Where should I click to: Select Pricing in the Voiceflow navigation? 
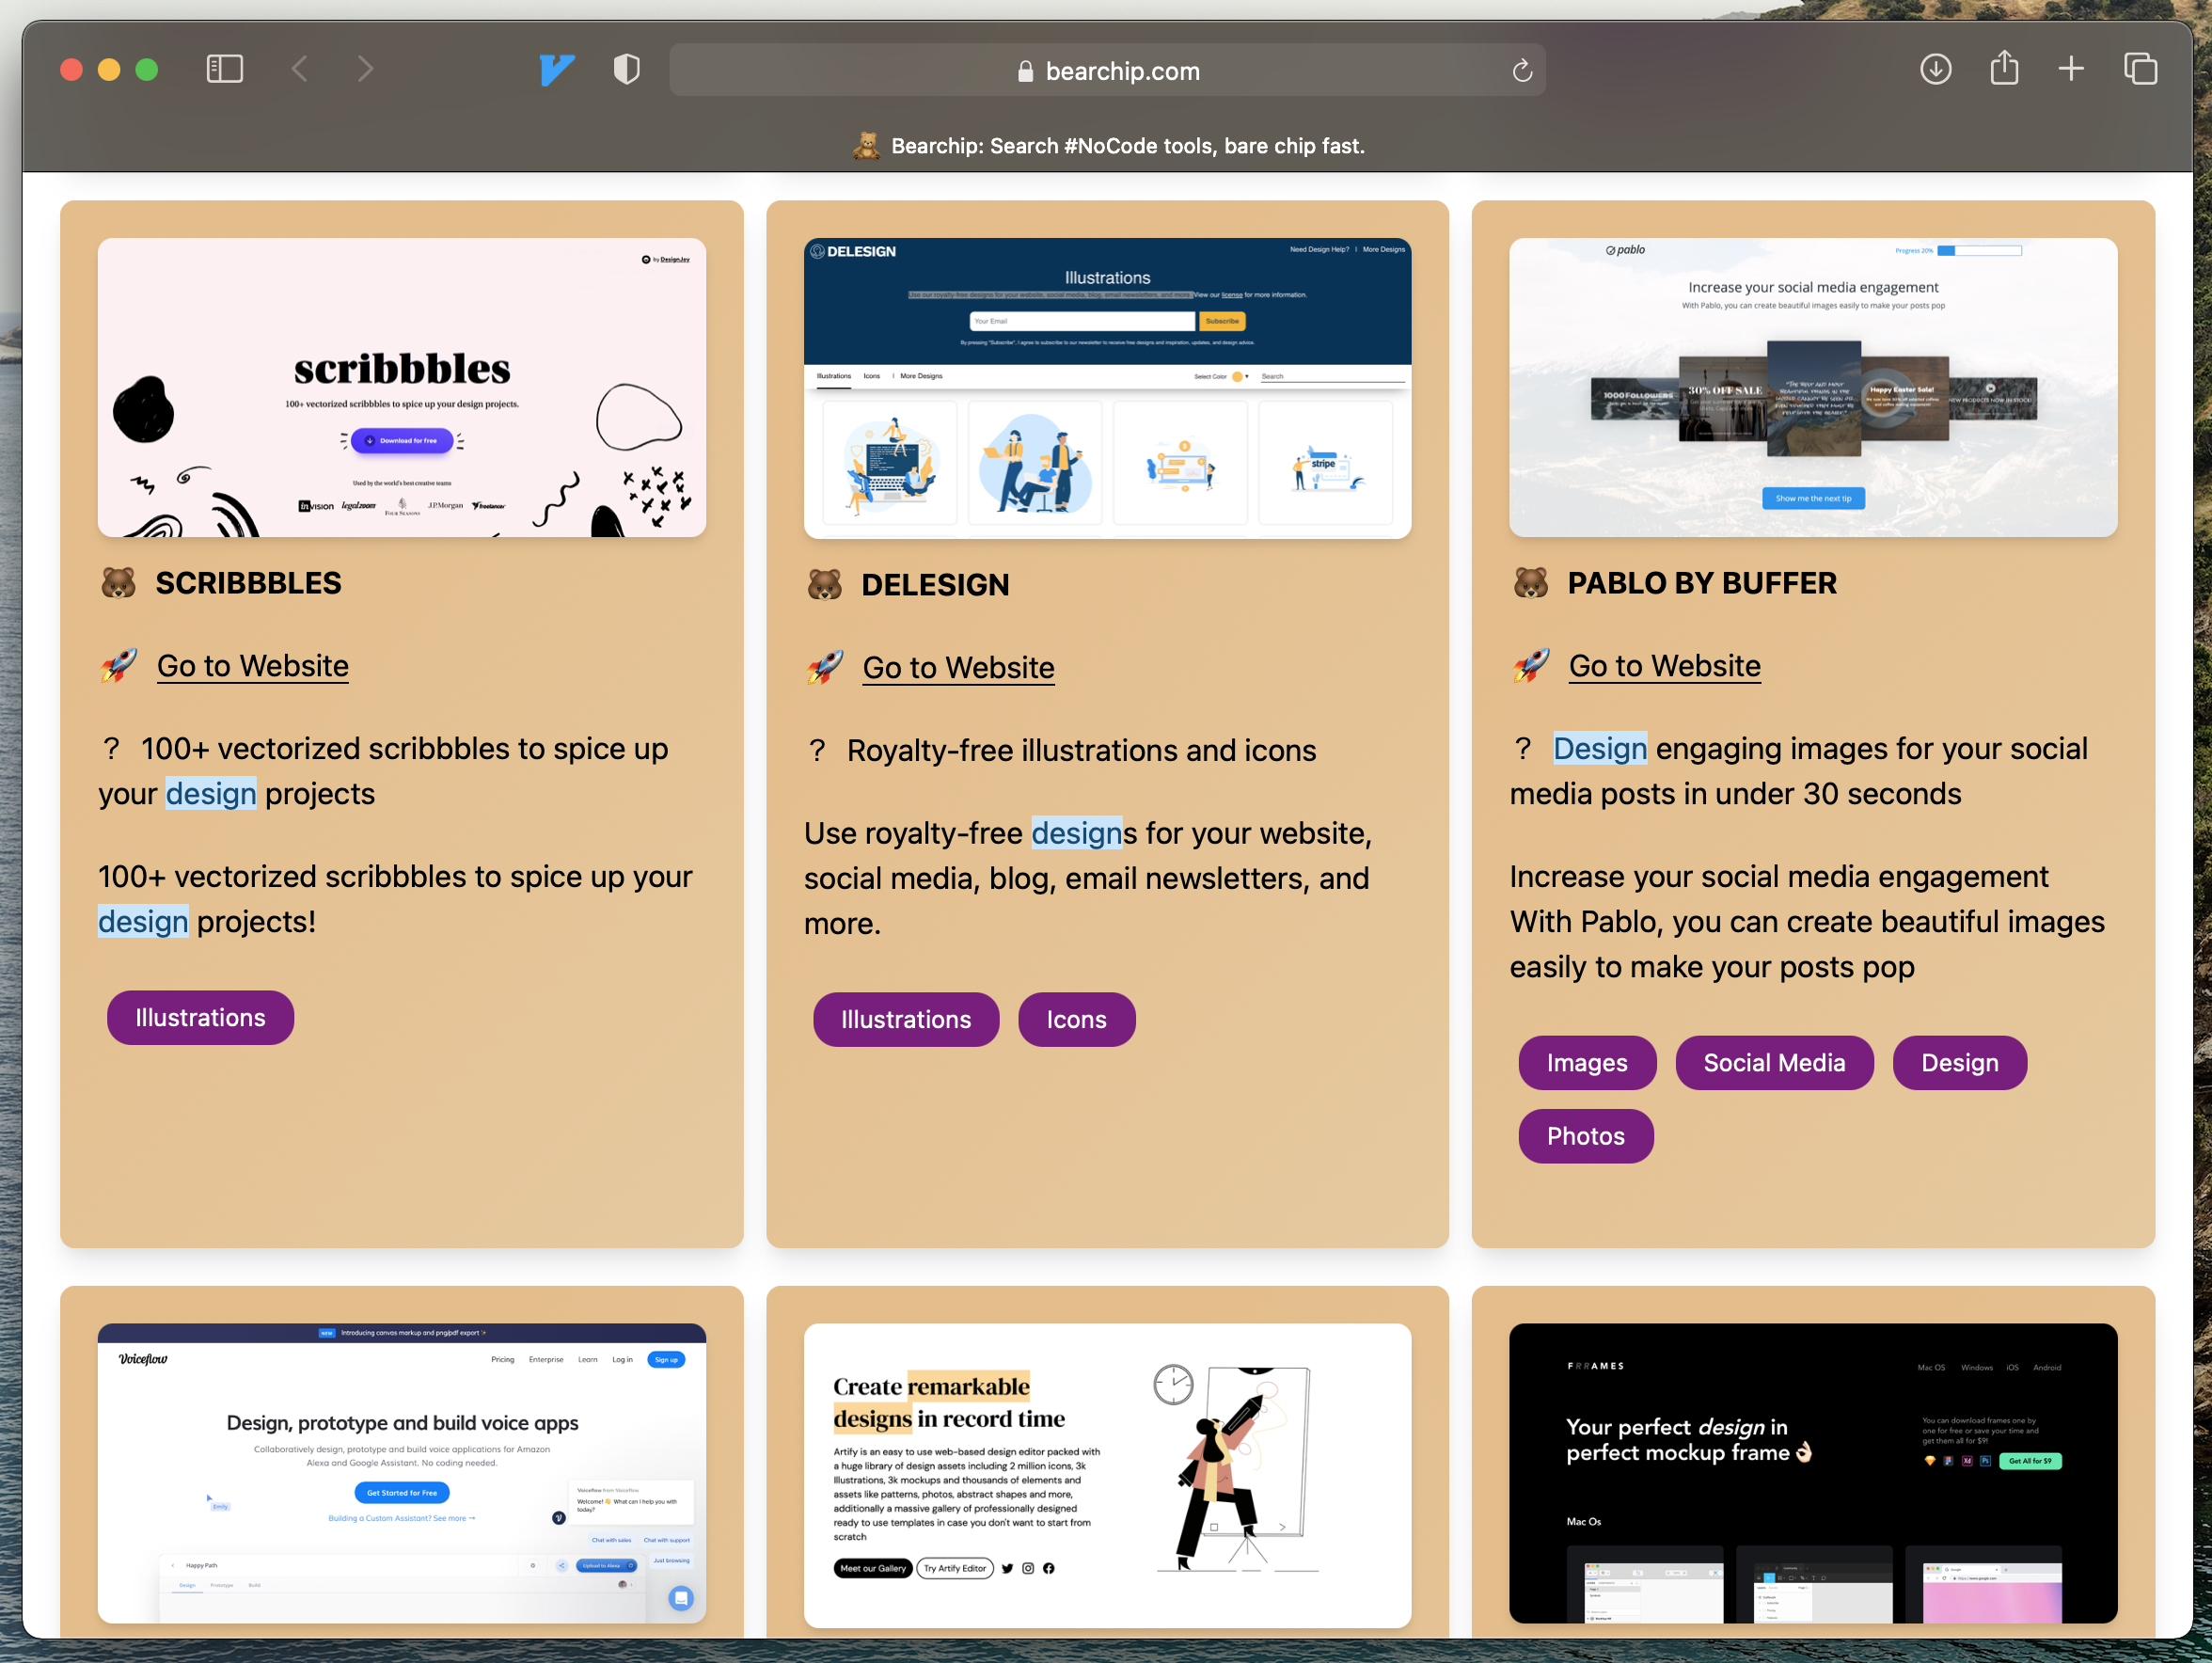503,1359
